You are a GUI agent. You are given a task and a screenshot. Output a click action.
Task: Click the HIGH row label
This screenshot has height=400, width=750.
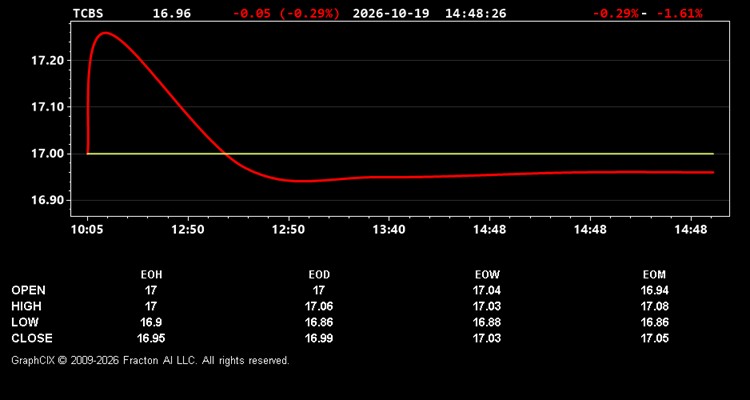(26, 306)
